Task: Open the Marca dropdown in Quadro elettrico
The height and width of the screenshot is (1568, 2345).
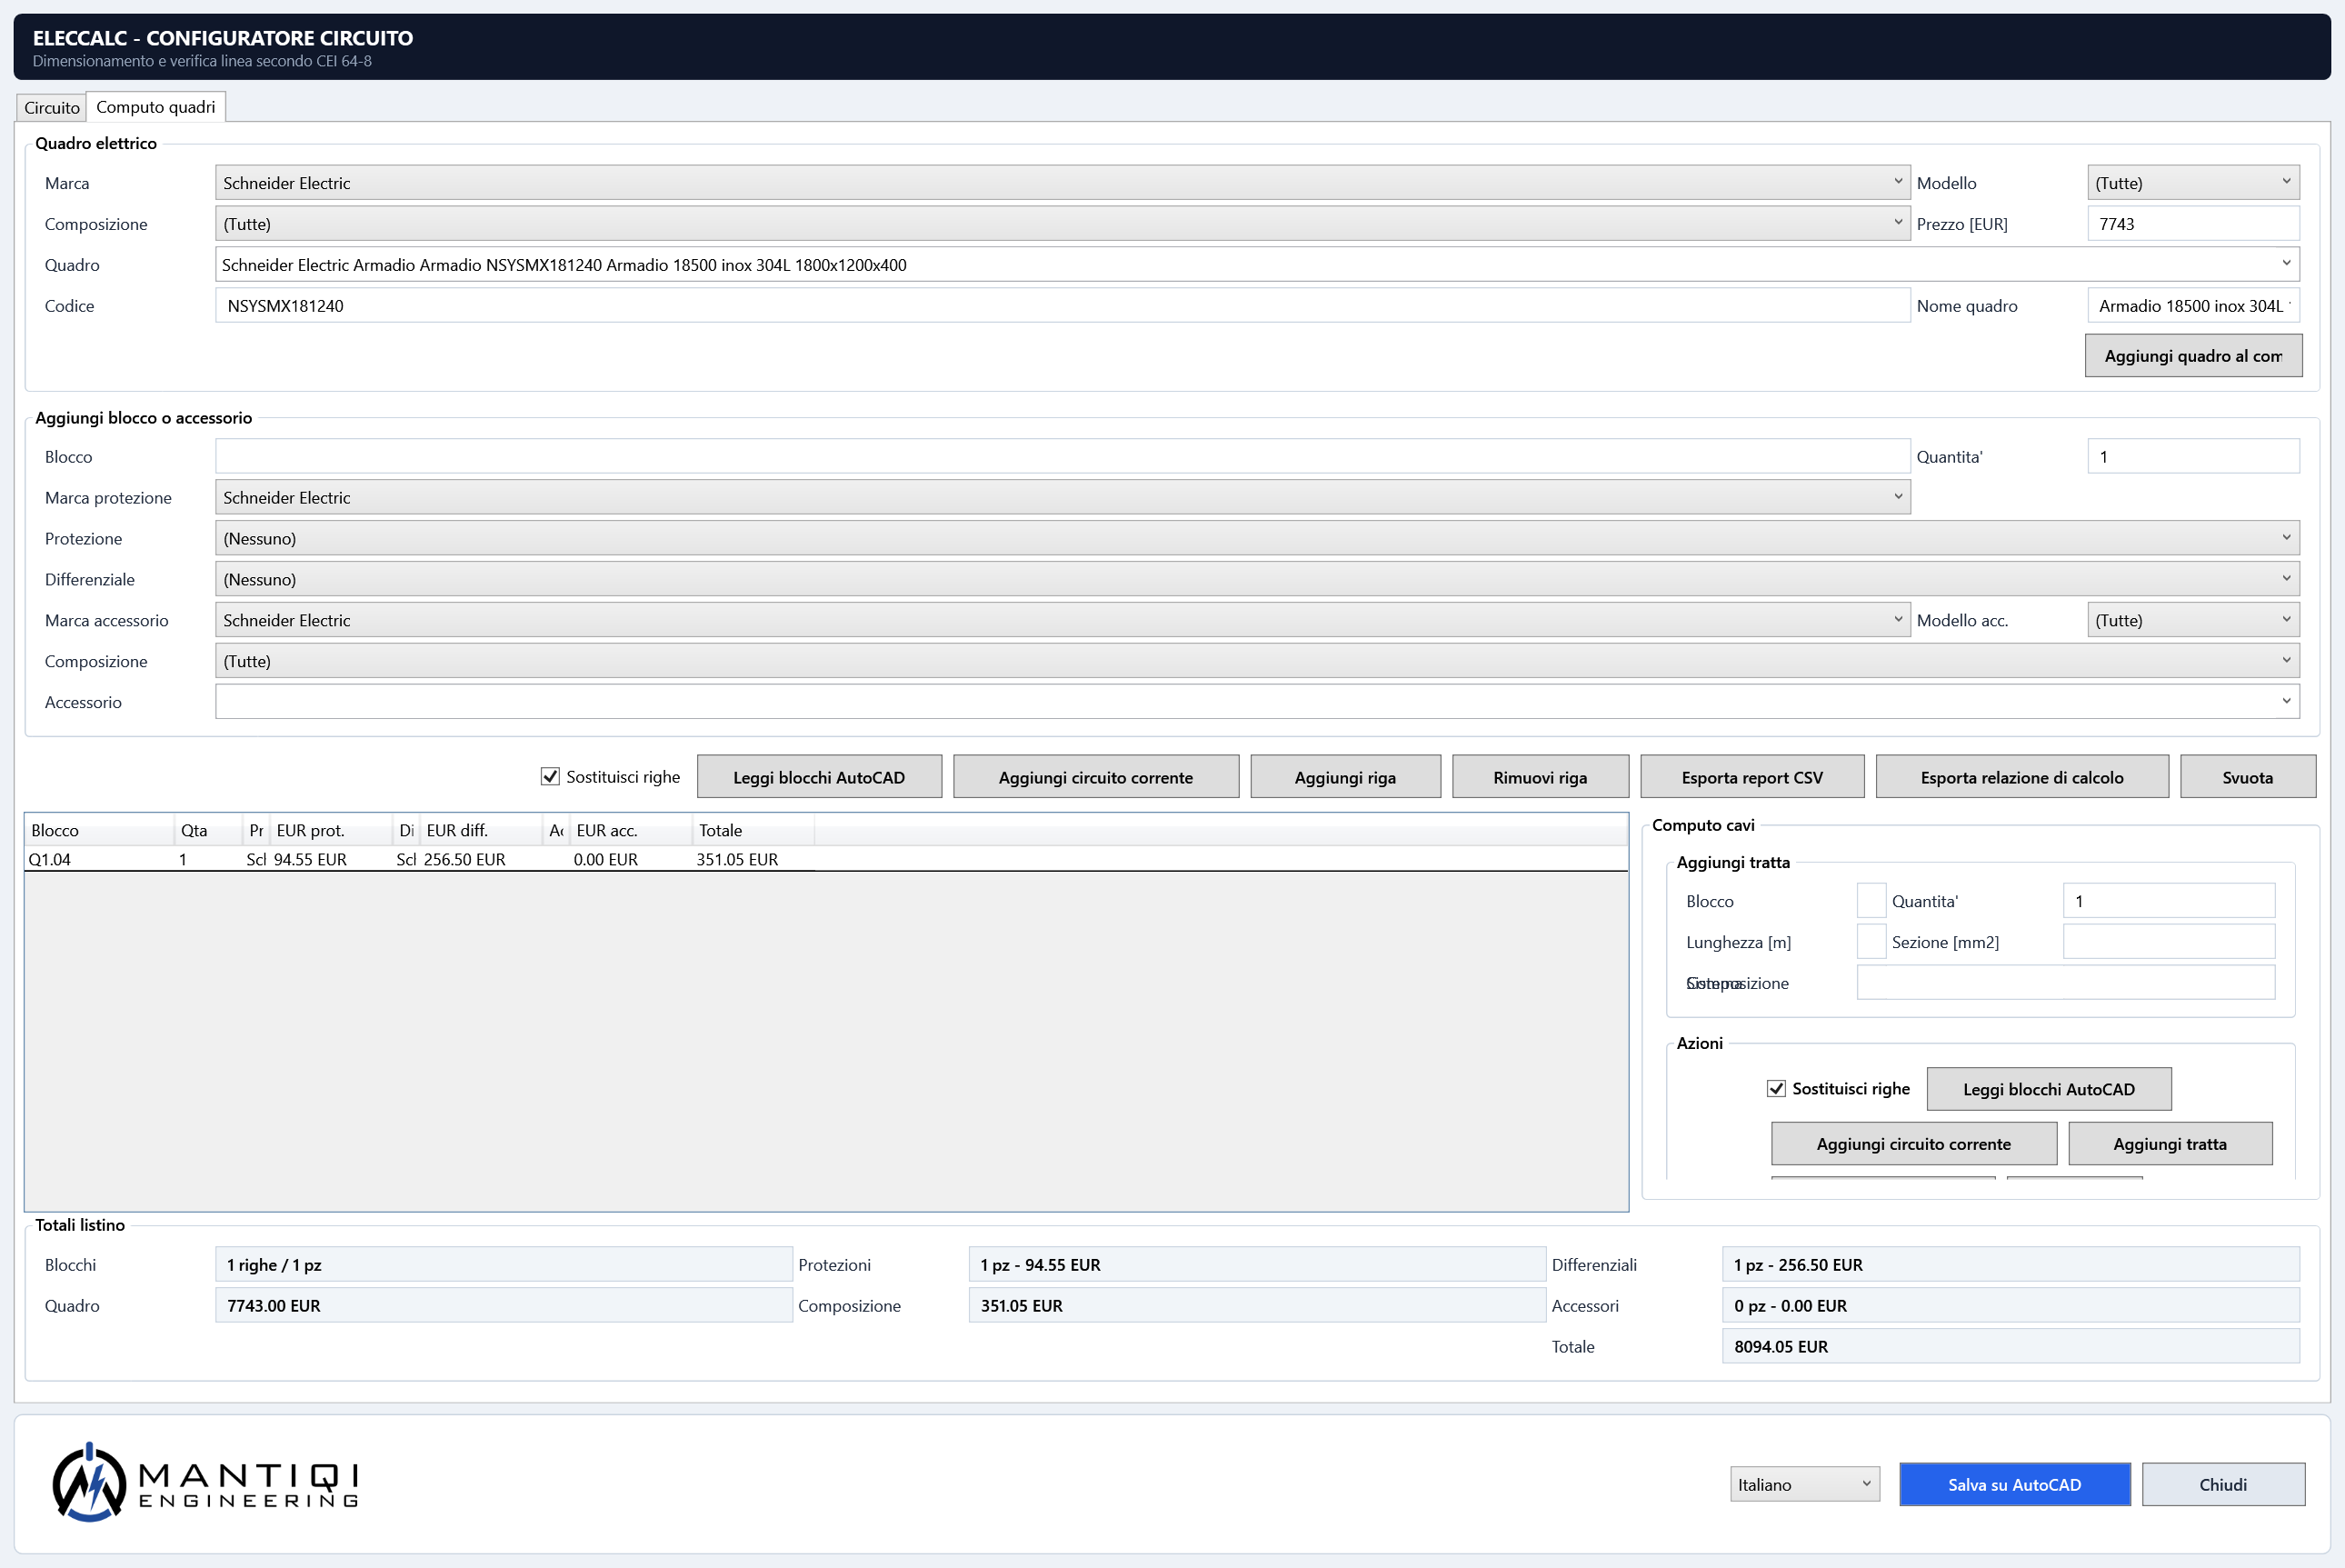Action: (x=1062, y=183)
